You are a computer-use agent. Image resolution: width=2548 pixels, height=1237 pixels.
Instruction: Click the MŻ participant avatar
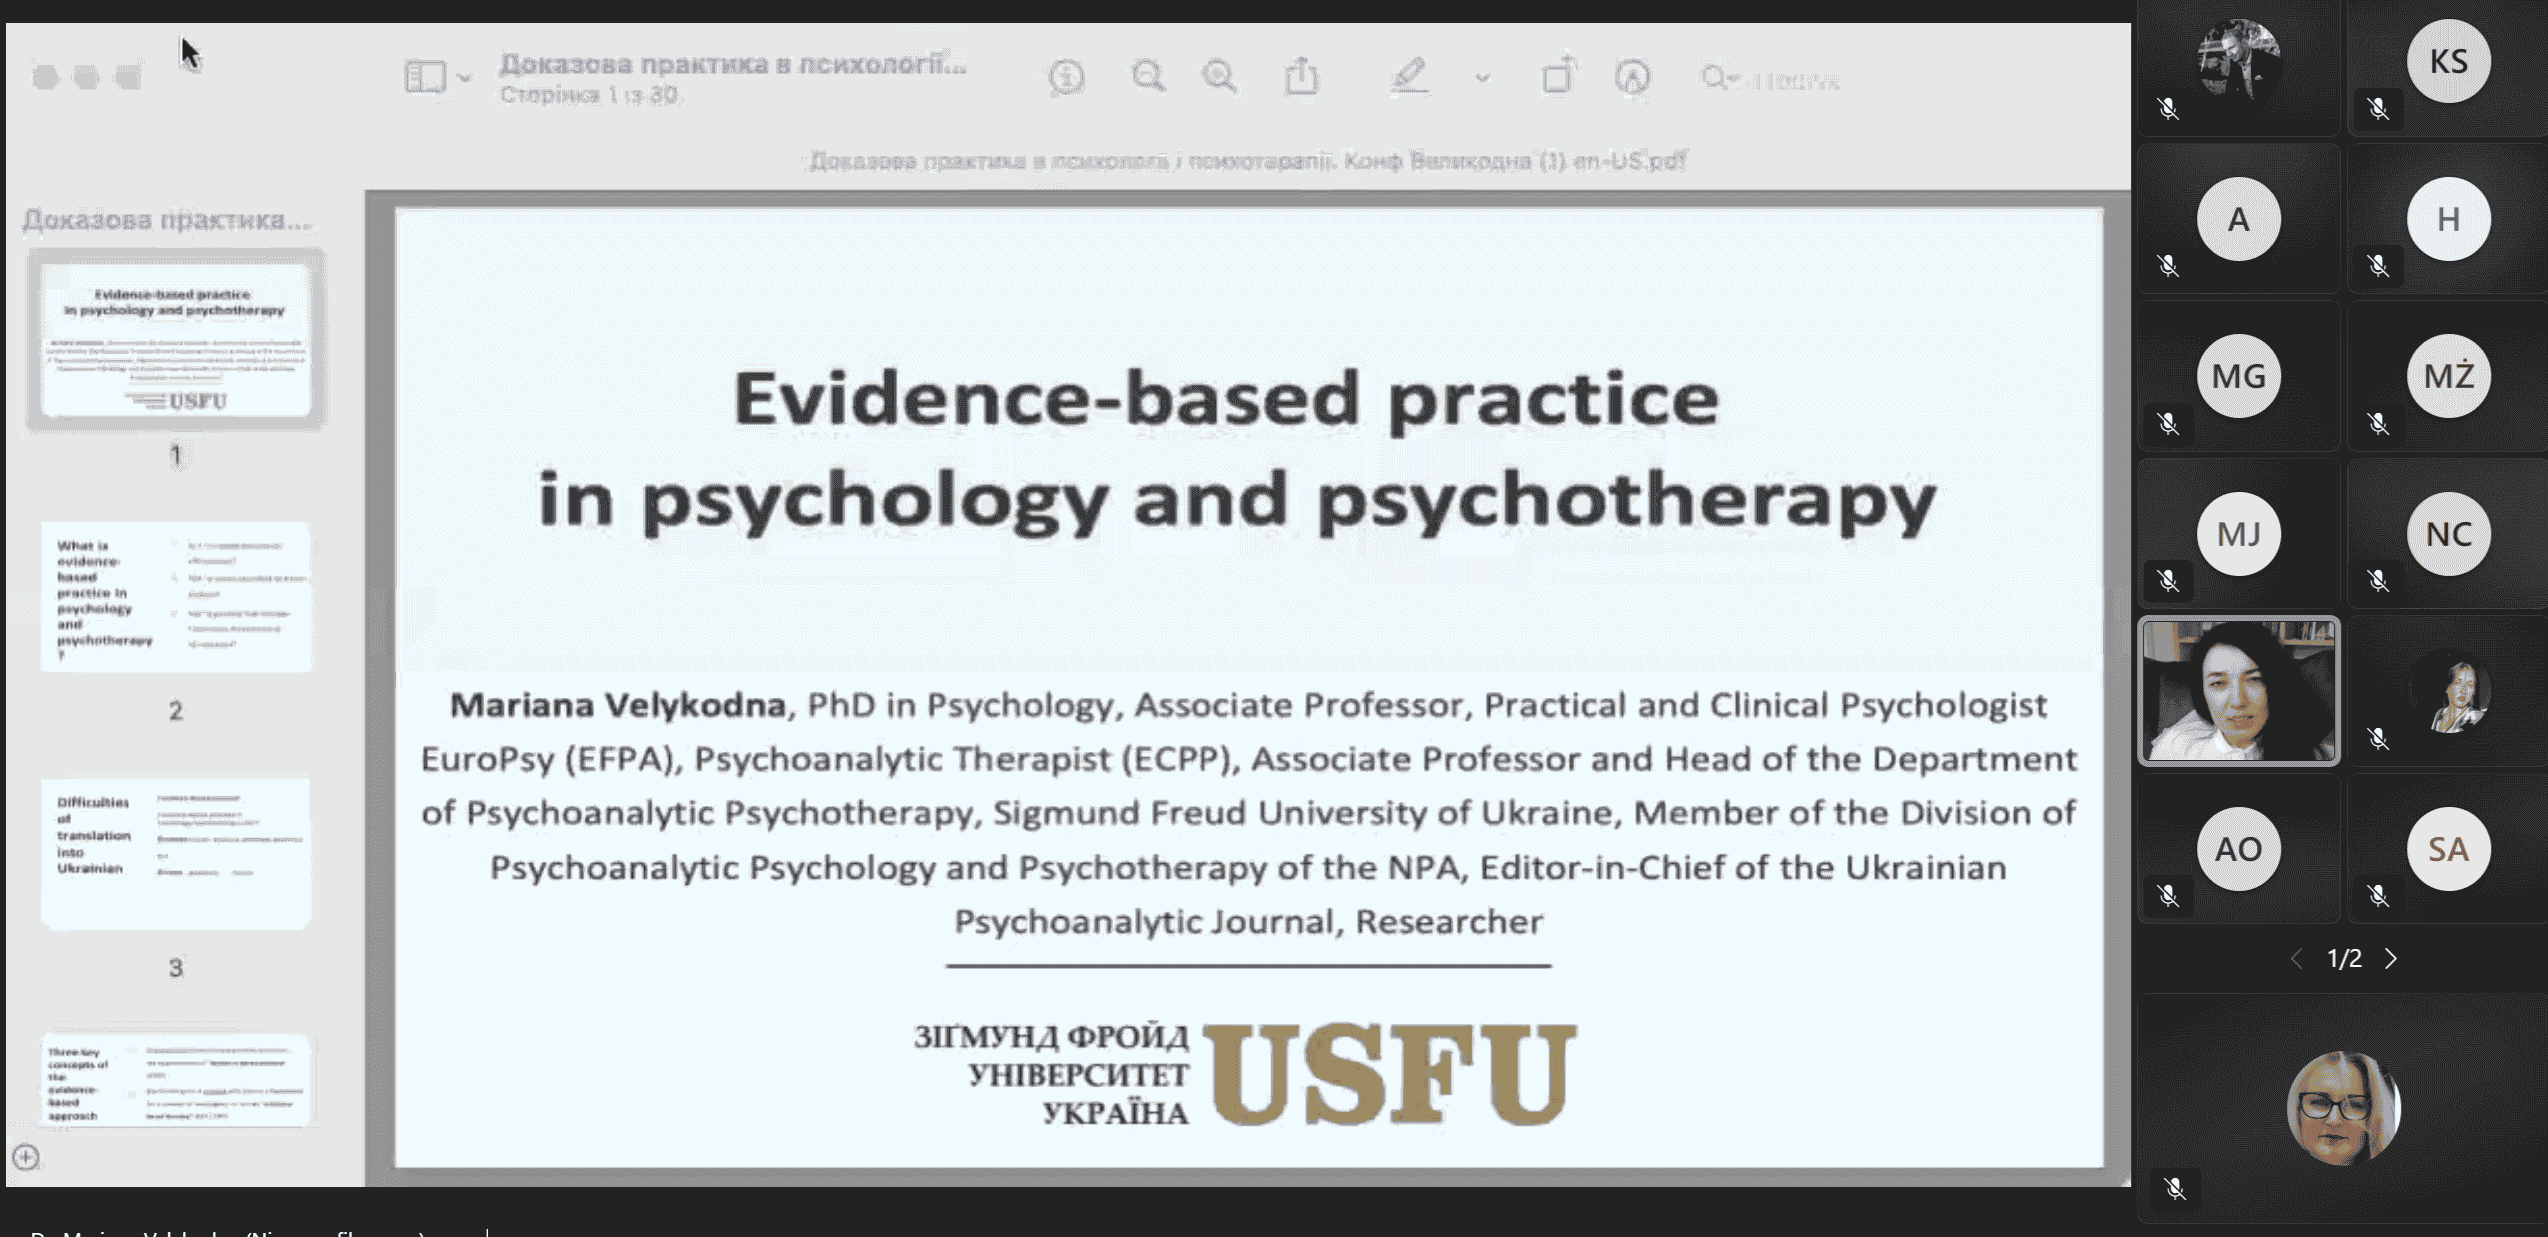point(2448,376)
